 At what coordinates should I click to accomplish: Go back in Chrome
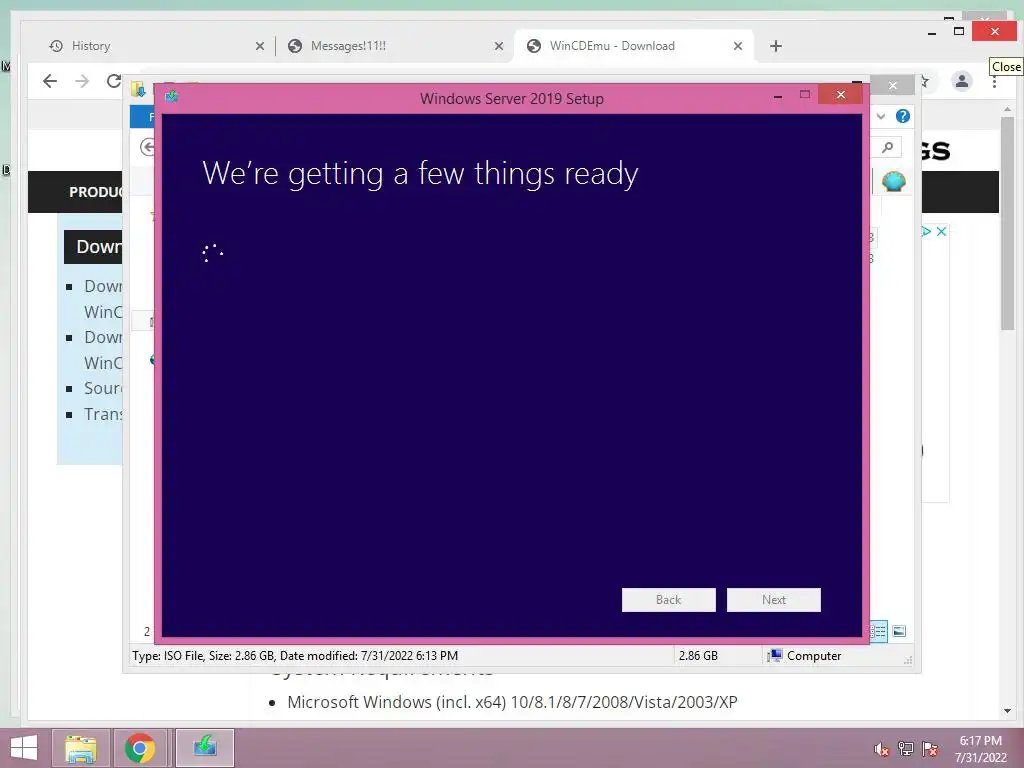pos(50,81)
